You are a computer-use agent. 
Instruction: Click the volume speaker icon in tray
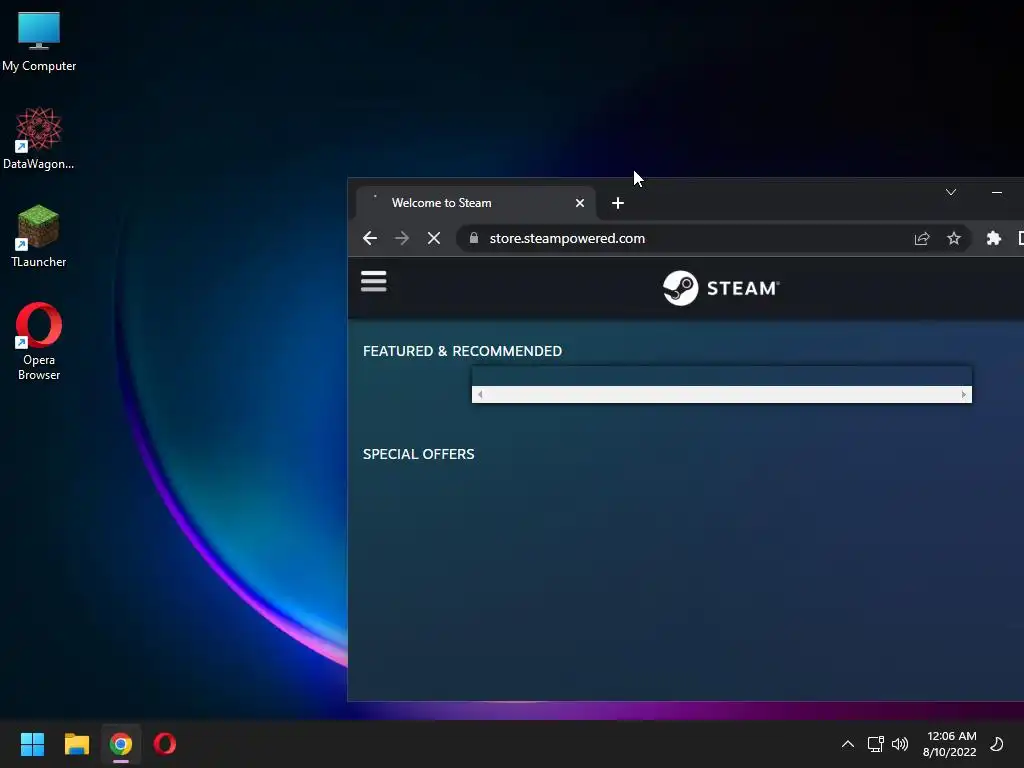tap(900, 744)
